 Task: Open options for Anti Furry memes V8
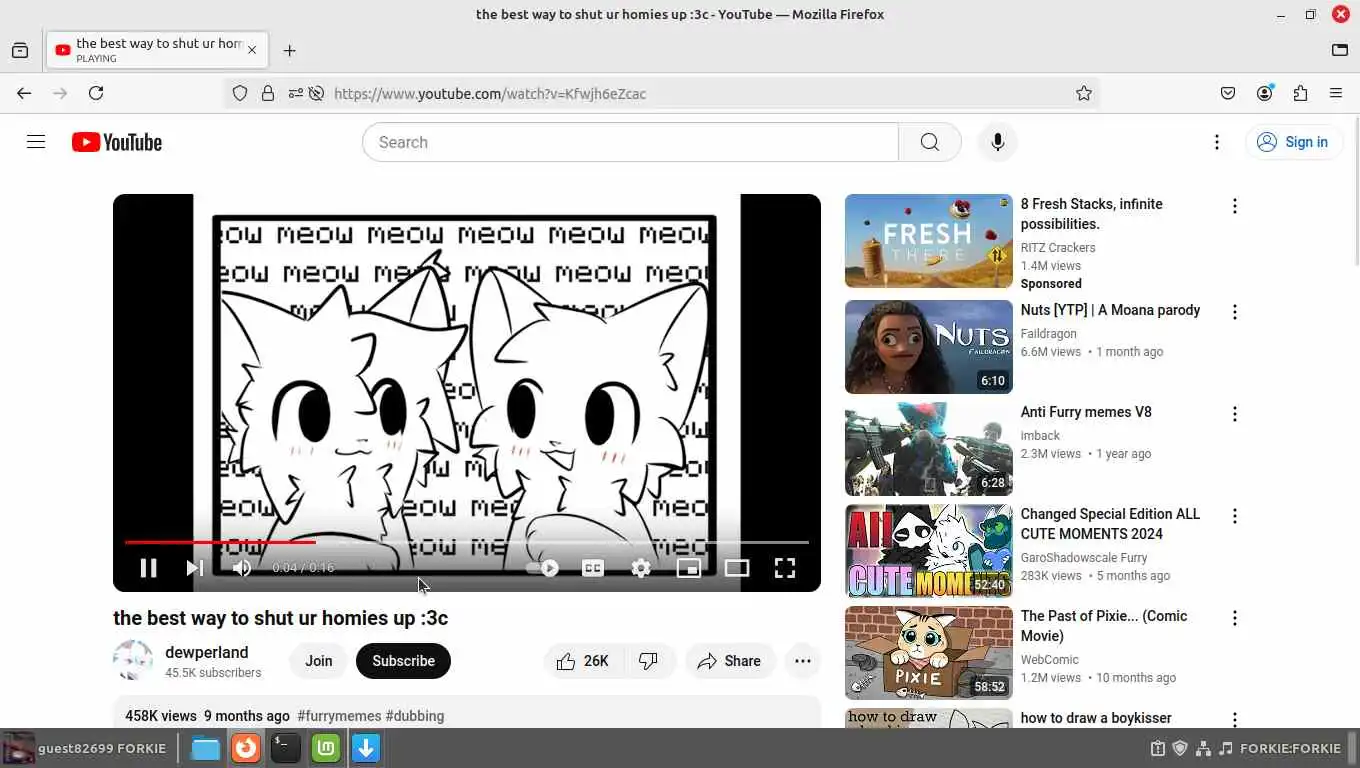[x=1235, y=414]
